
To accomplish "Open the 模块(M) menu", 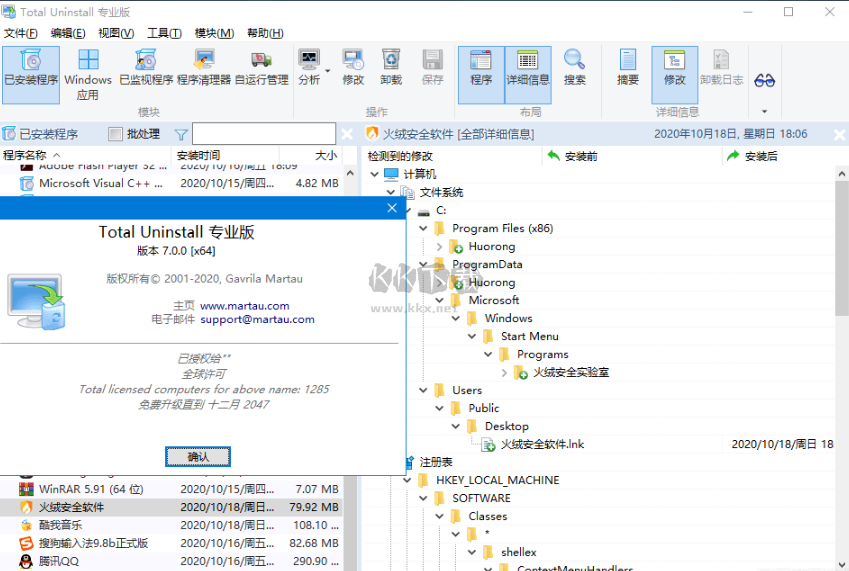I will pyautogui.click(x=214, y=33).
